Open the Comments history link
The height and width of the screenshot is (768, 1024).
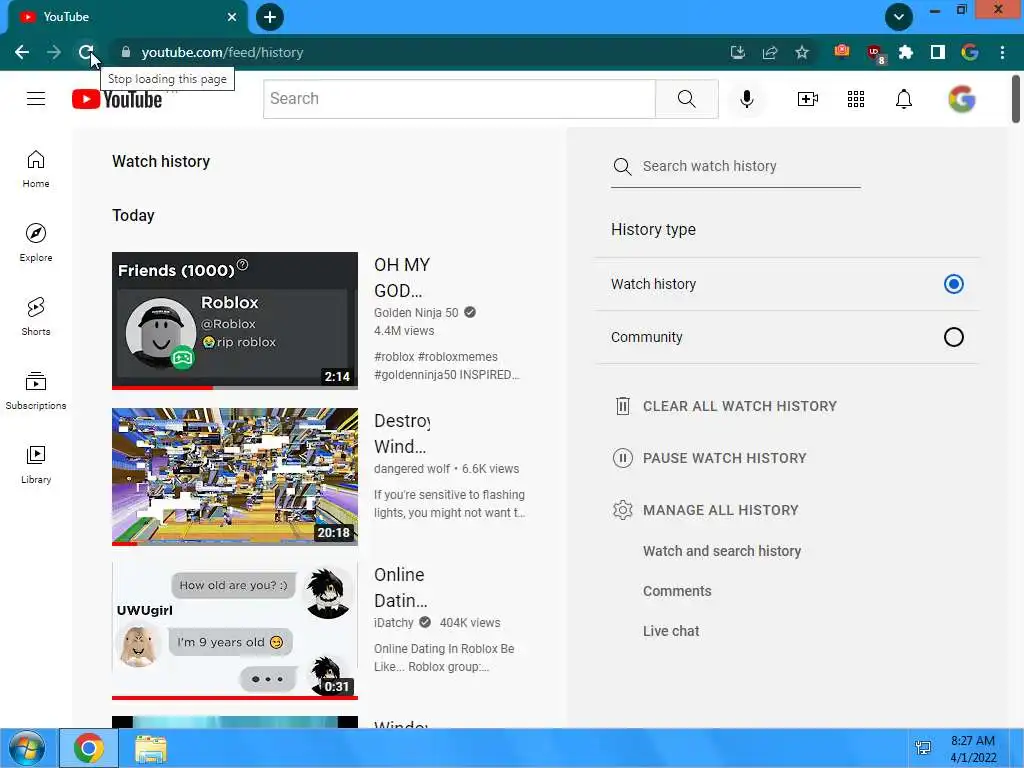[677, 591]
